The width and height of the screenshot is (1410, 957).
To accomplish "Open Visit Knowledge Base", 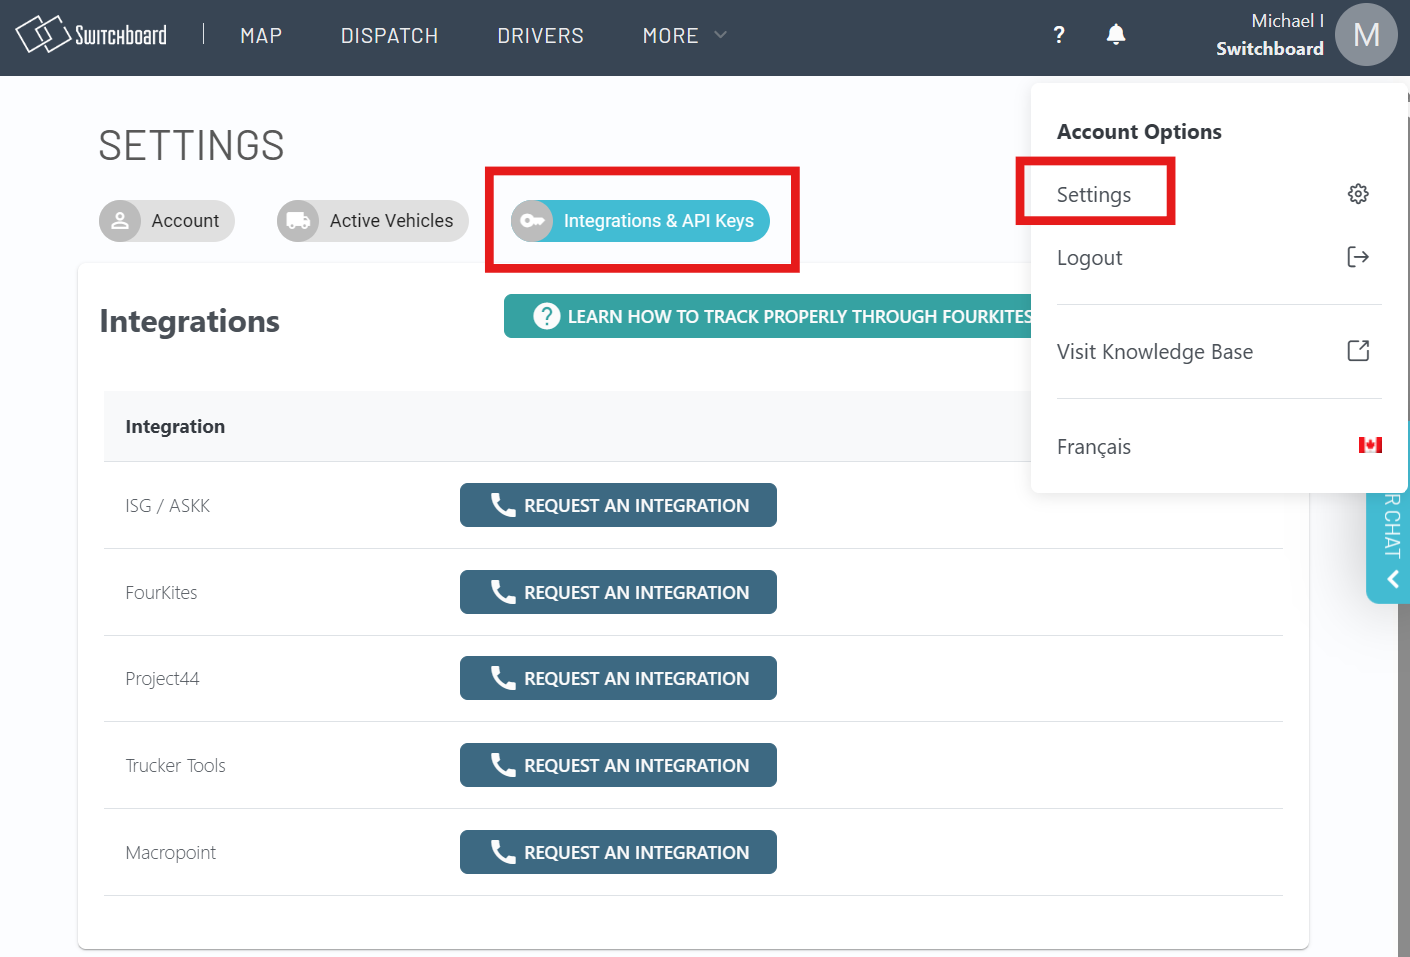I will click(1155, 352).
